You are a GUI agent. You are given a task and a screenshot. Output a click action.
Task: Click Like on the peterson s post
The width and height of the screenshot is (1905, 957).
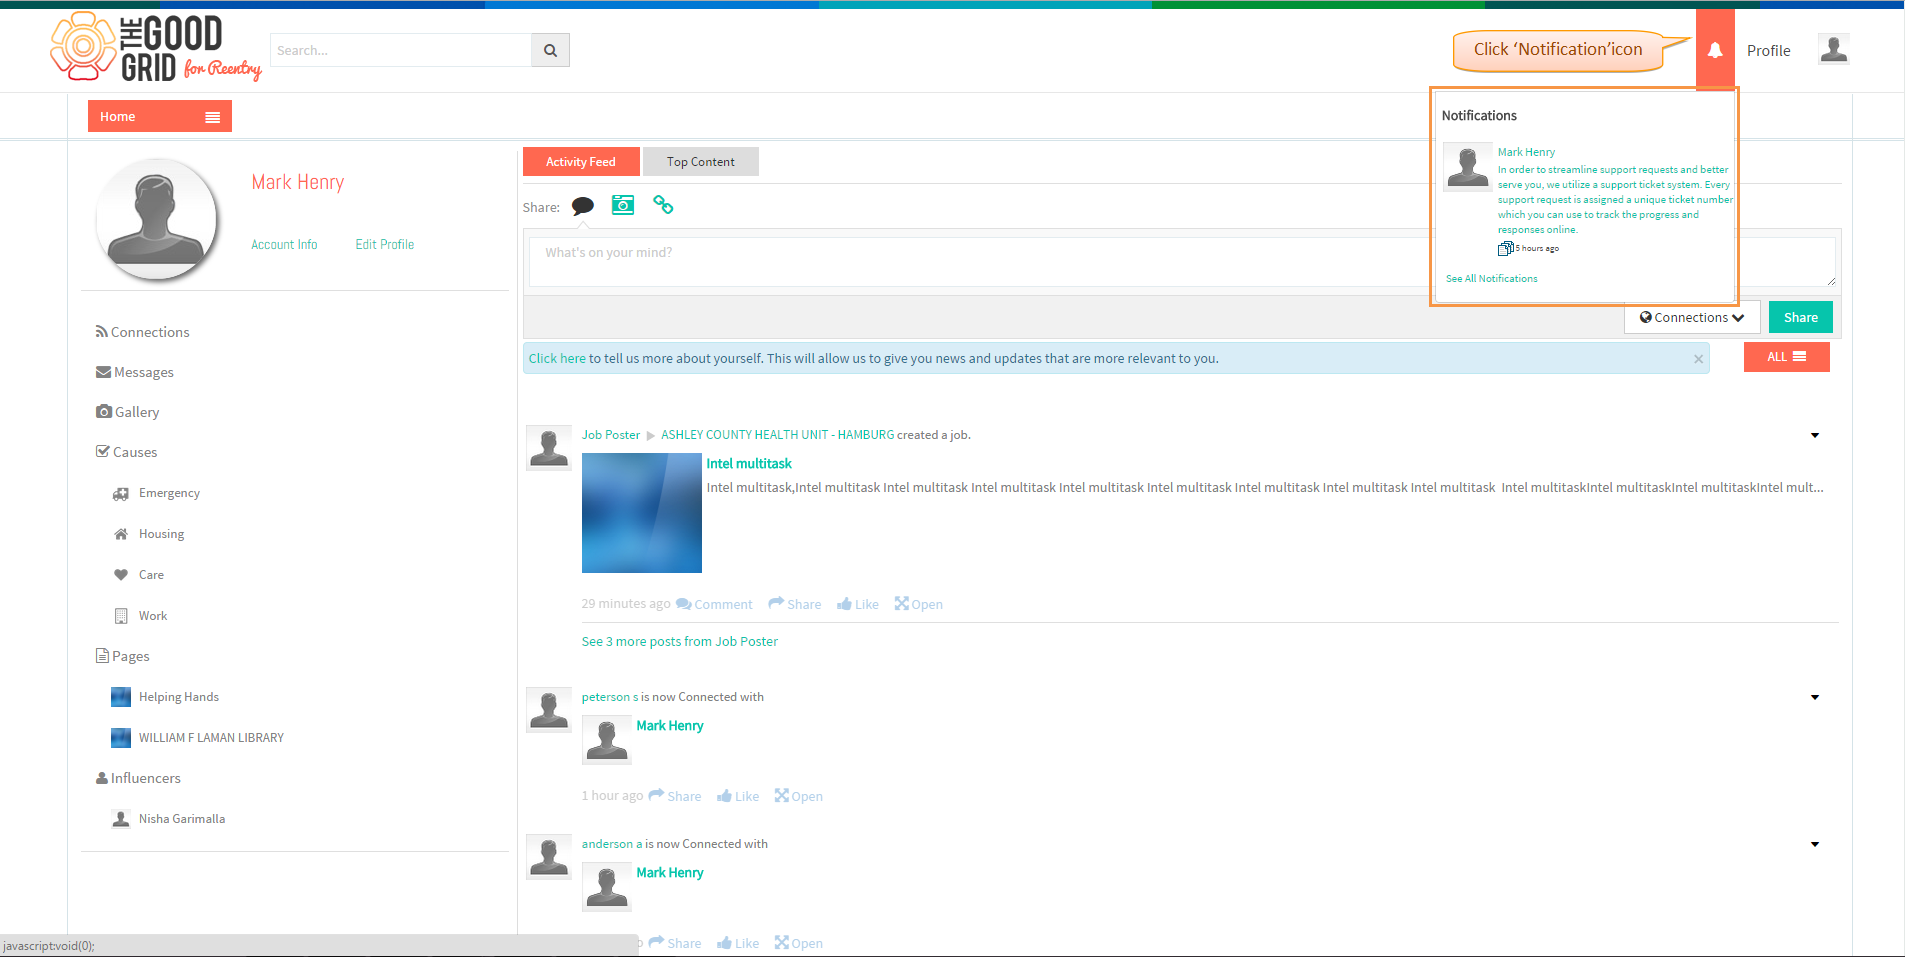[x=738, y=796]
